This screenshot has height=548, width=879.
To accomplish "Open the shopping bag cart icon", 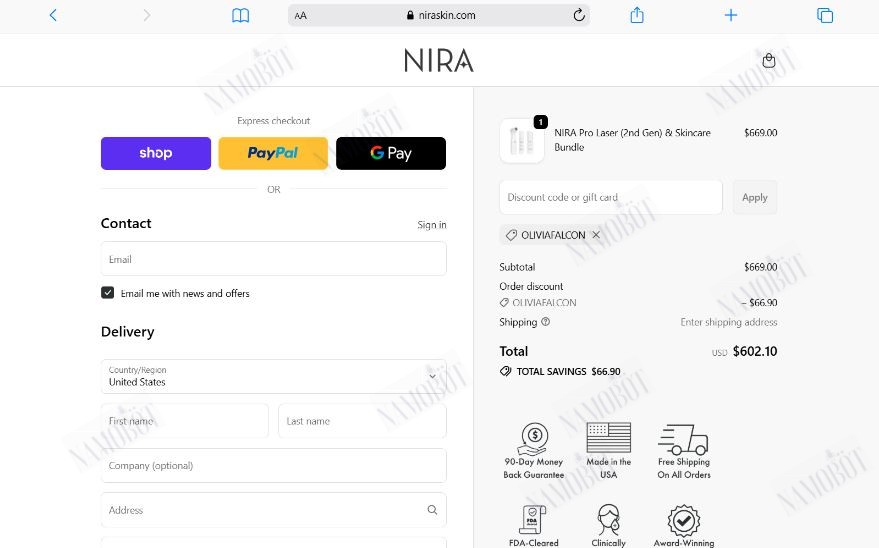I will tap(769, 60).
